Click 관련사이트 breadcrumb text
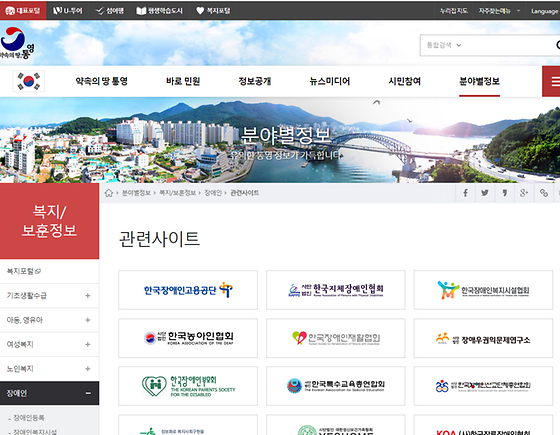The height and width of the screenshot is (435, 560). point(245,193)
